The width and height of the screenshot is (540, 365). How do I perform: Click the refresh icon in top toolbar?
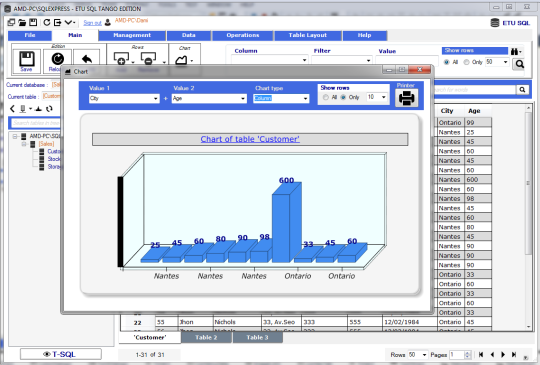tap(46, 22)
